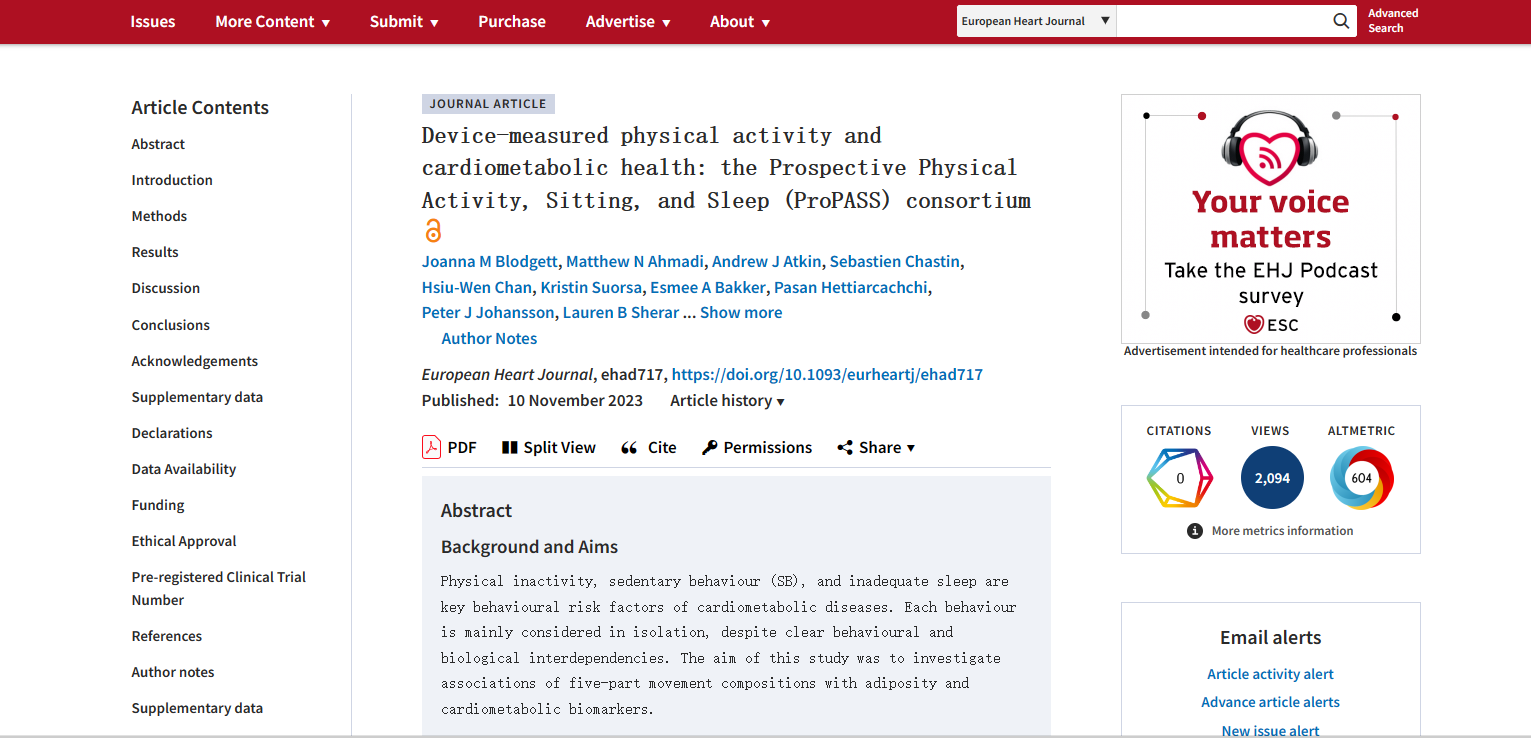Jump to Author notes in contents
The width and height of the screenshot is (1531, 738).
pyautogui.click(x=173, y=672)
